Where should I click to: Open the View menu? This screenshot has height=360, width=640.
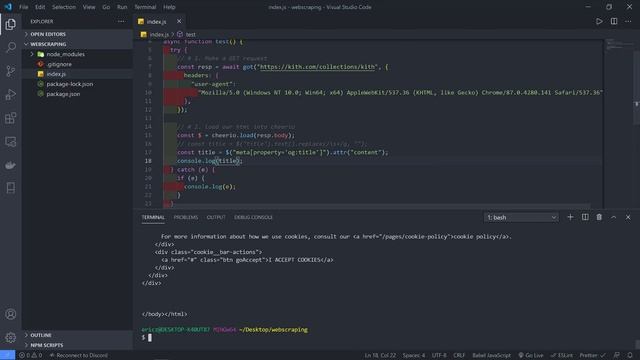pyautogui.click(x=89, y=7)
